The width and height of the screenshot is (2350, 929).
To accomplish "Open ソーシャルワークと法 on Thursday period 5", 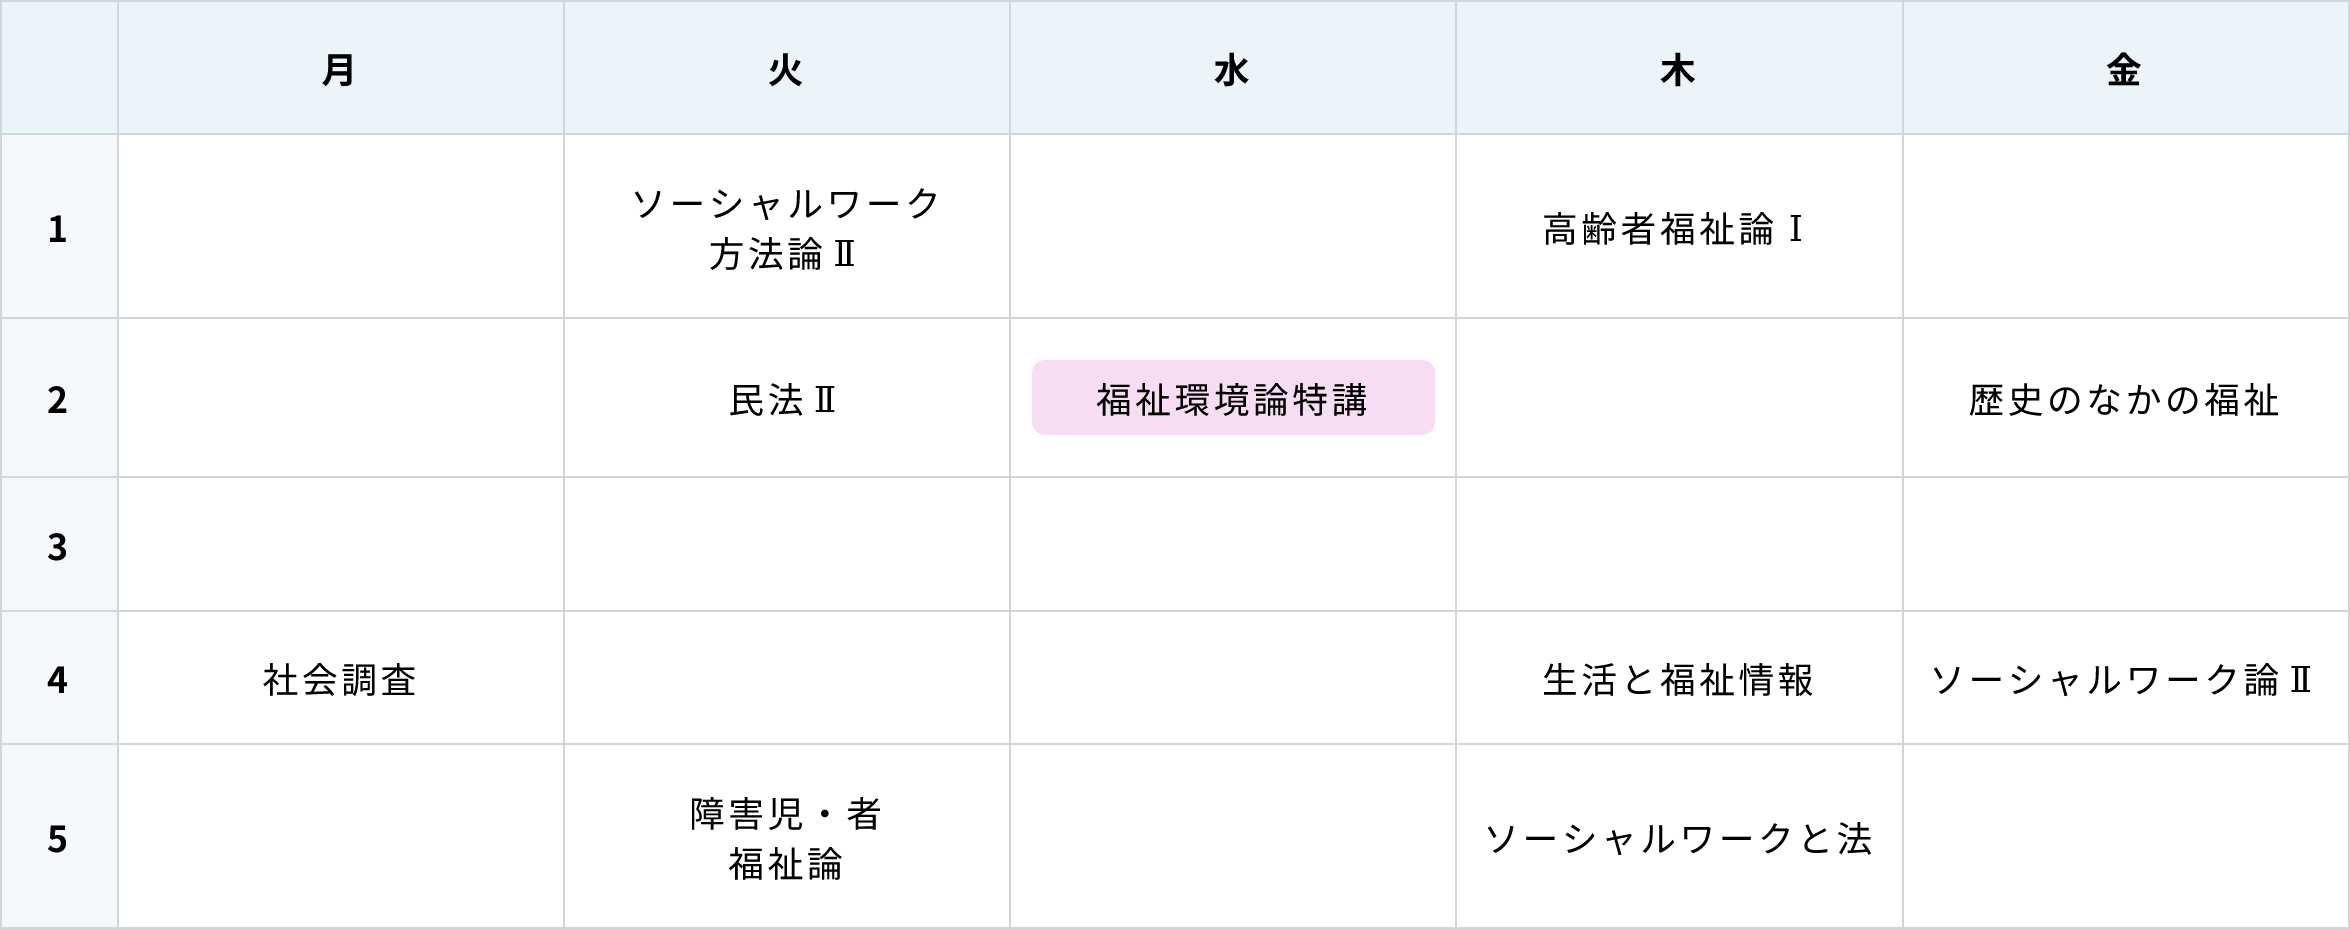I will pyautogui.click(x=1678, y=838).
